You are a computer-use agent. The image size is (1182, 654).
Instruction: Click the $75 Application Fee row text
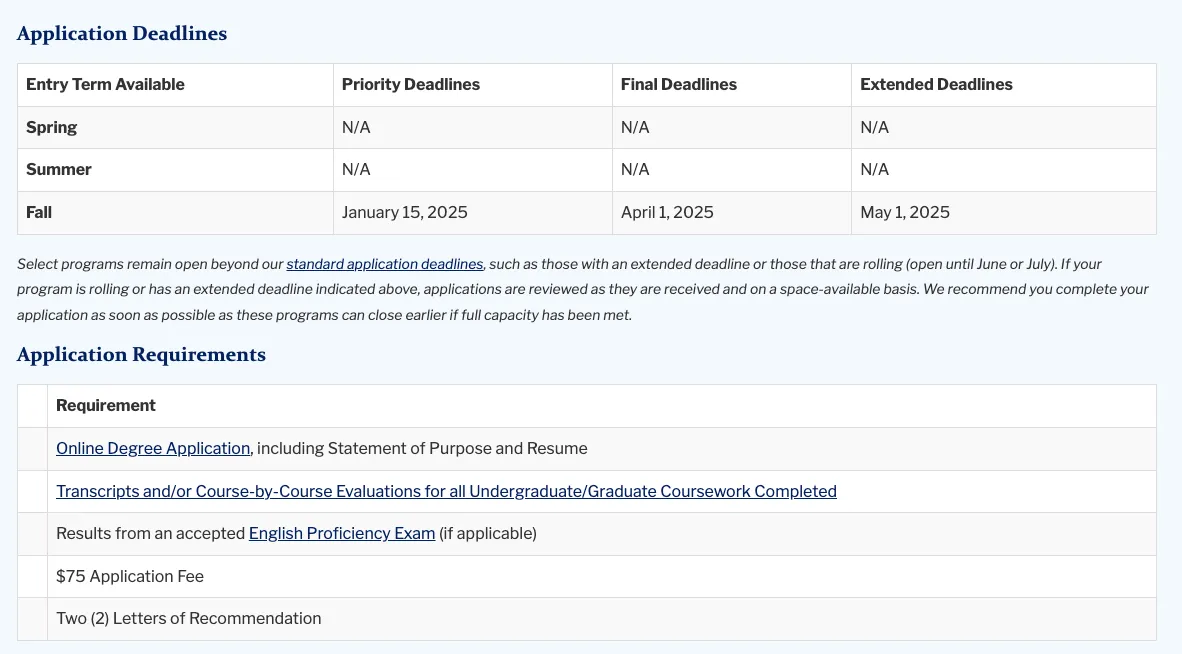pos(130,577)
